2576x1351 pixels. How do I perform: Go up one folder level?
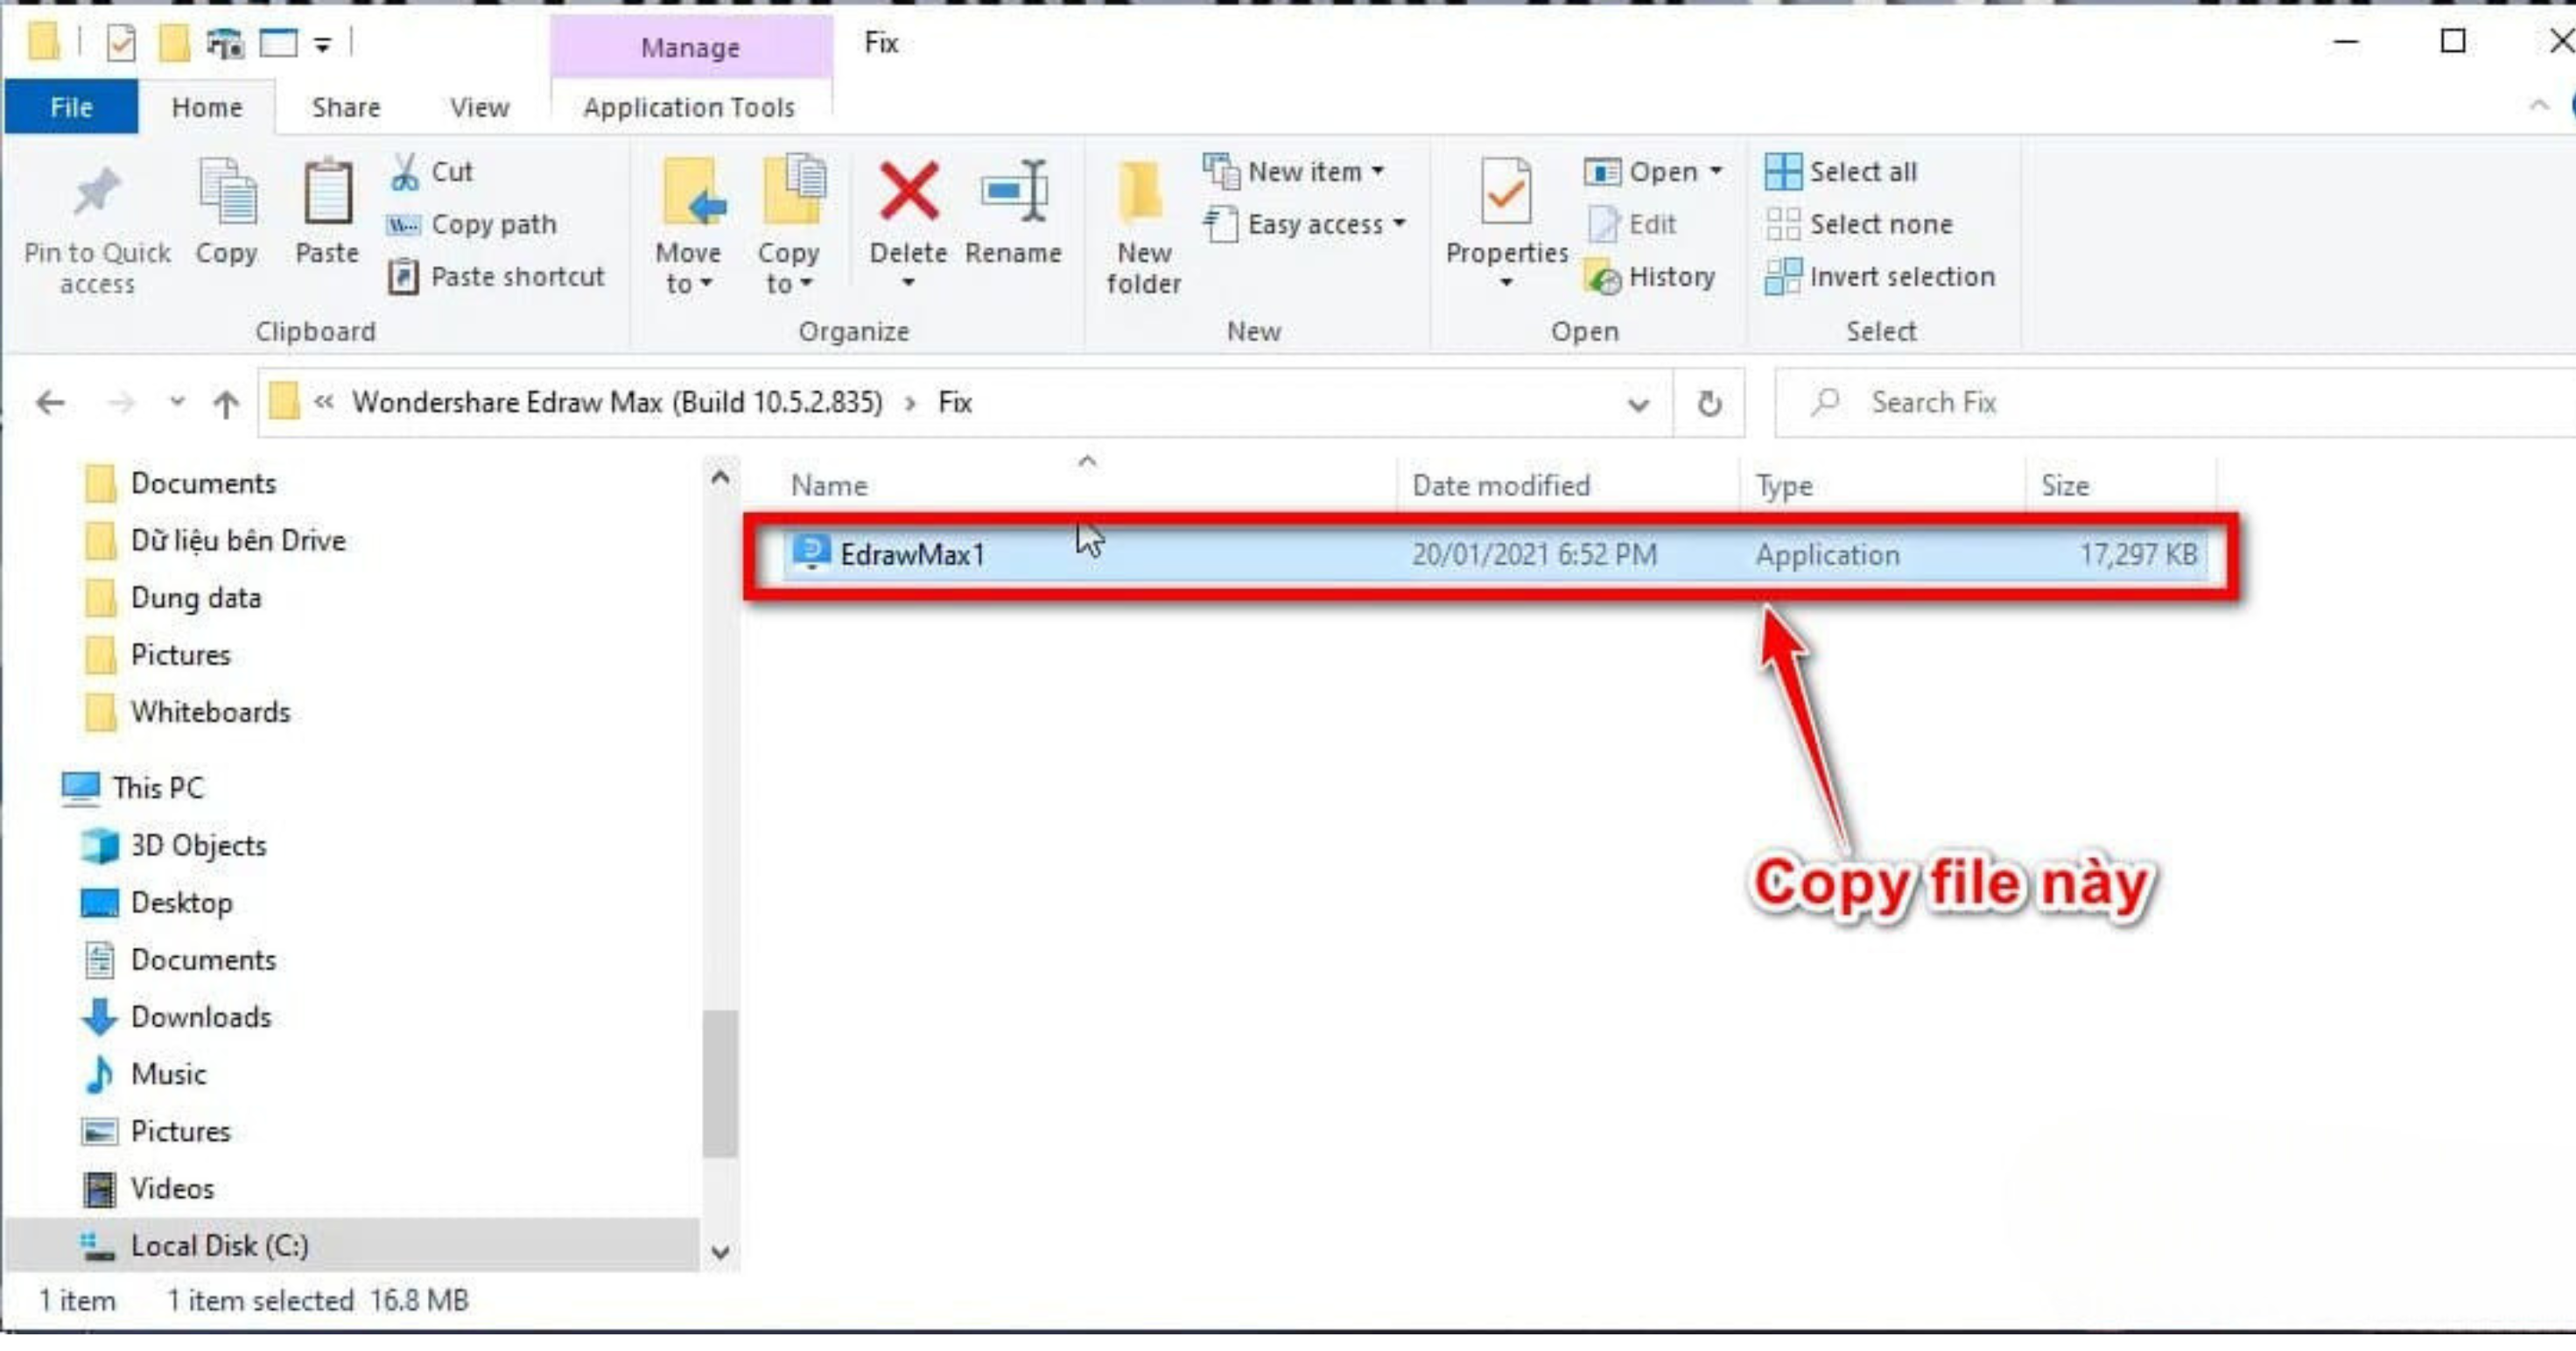[x=226, y=403]
